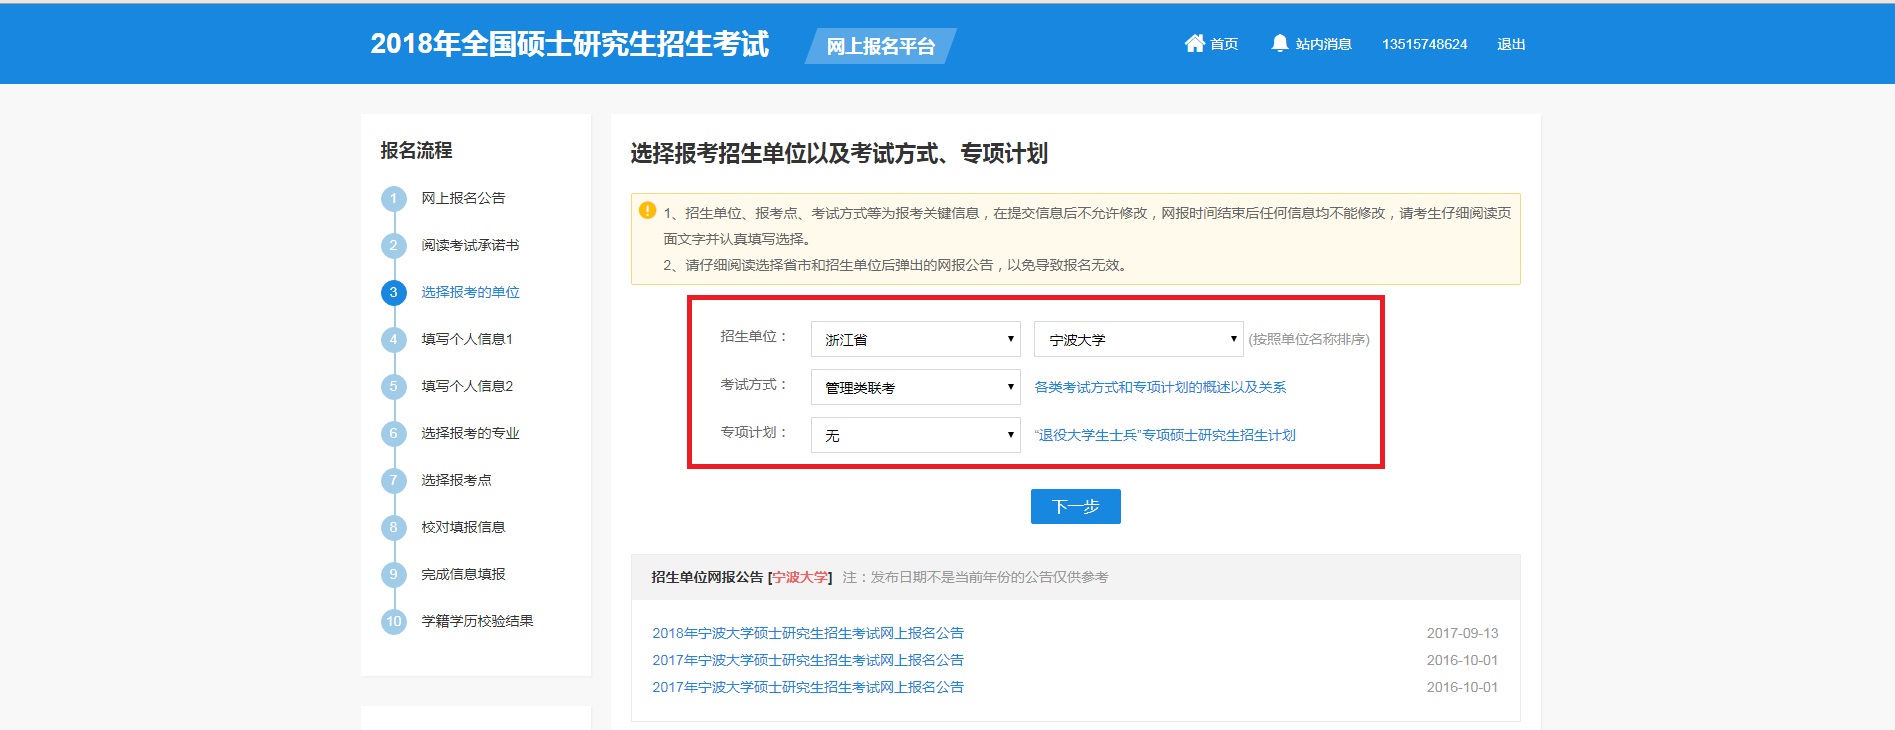Click the 选择报考的单位 step label
The height and width of the screenshot is (730, 1895).
[x=470, y=292]
